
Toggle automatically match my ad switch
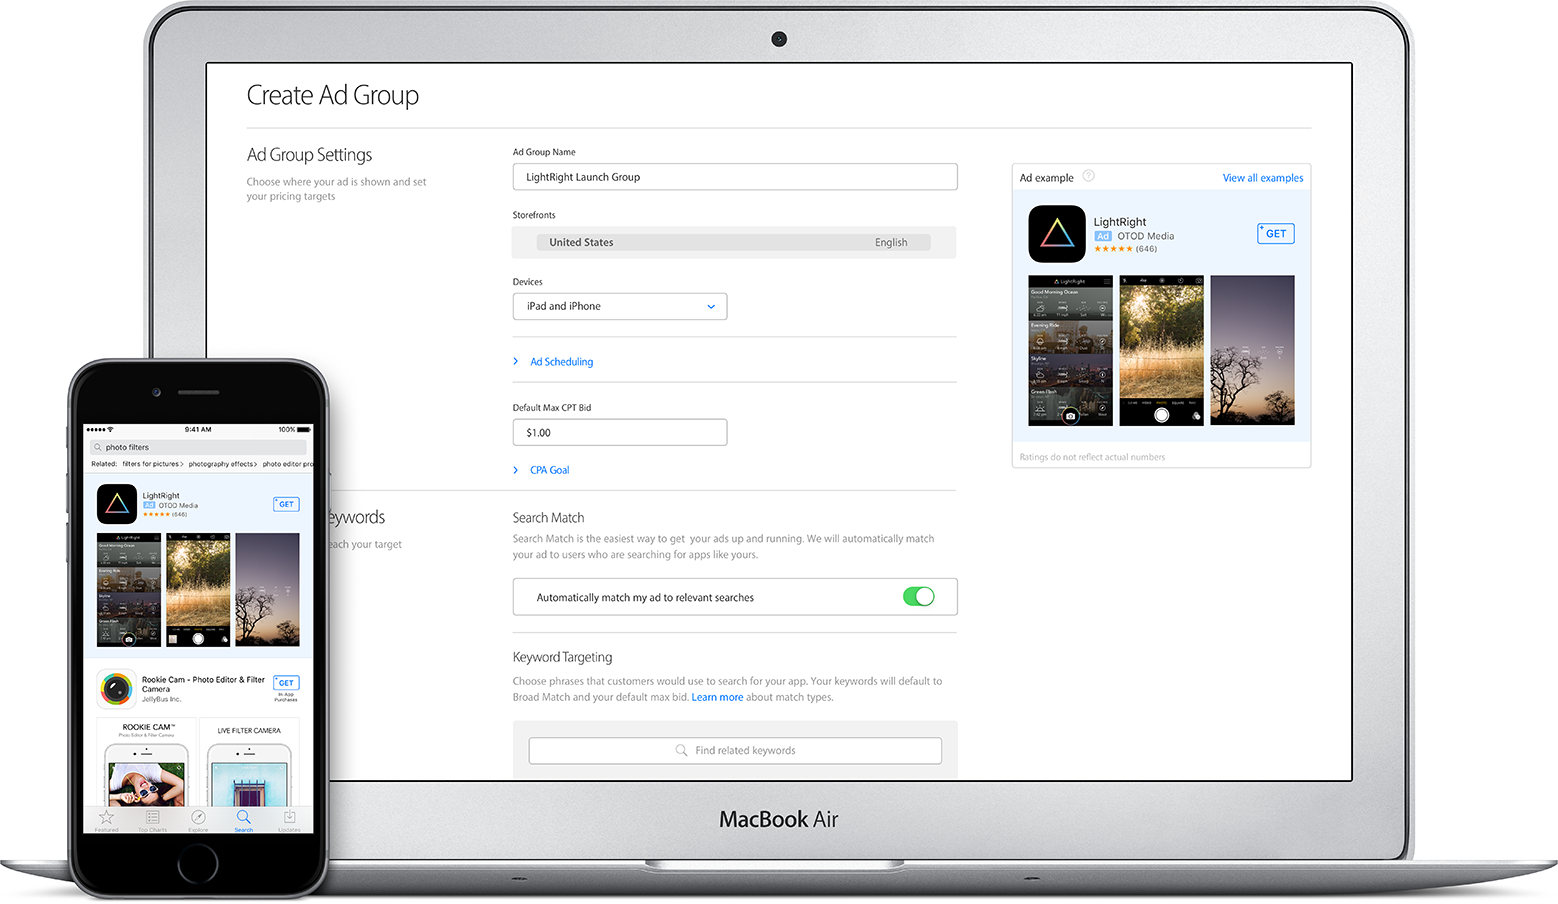point(918,597)
